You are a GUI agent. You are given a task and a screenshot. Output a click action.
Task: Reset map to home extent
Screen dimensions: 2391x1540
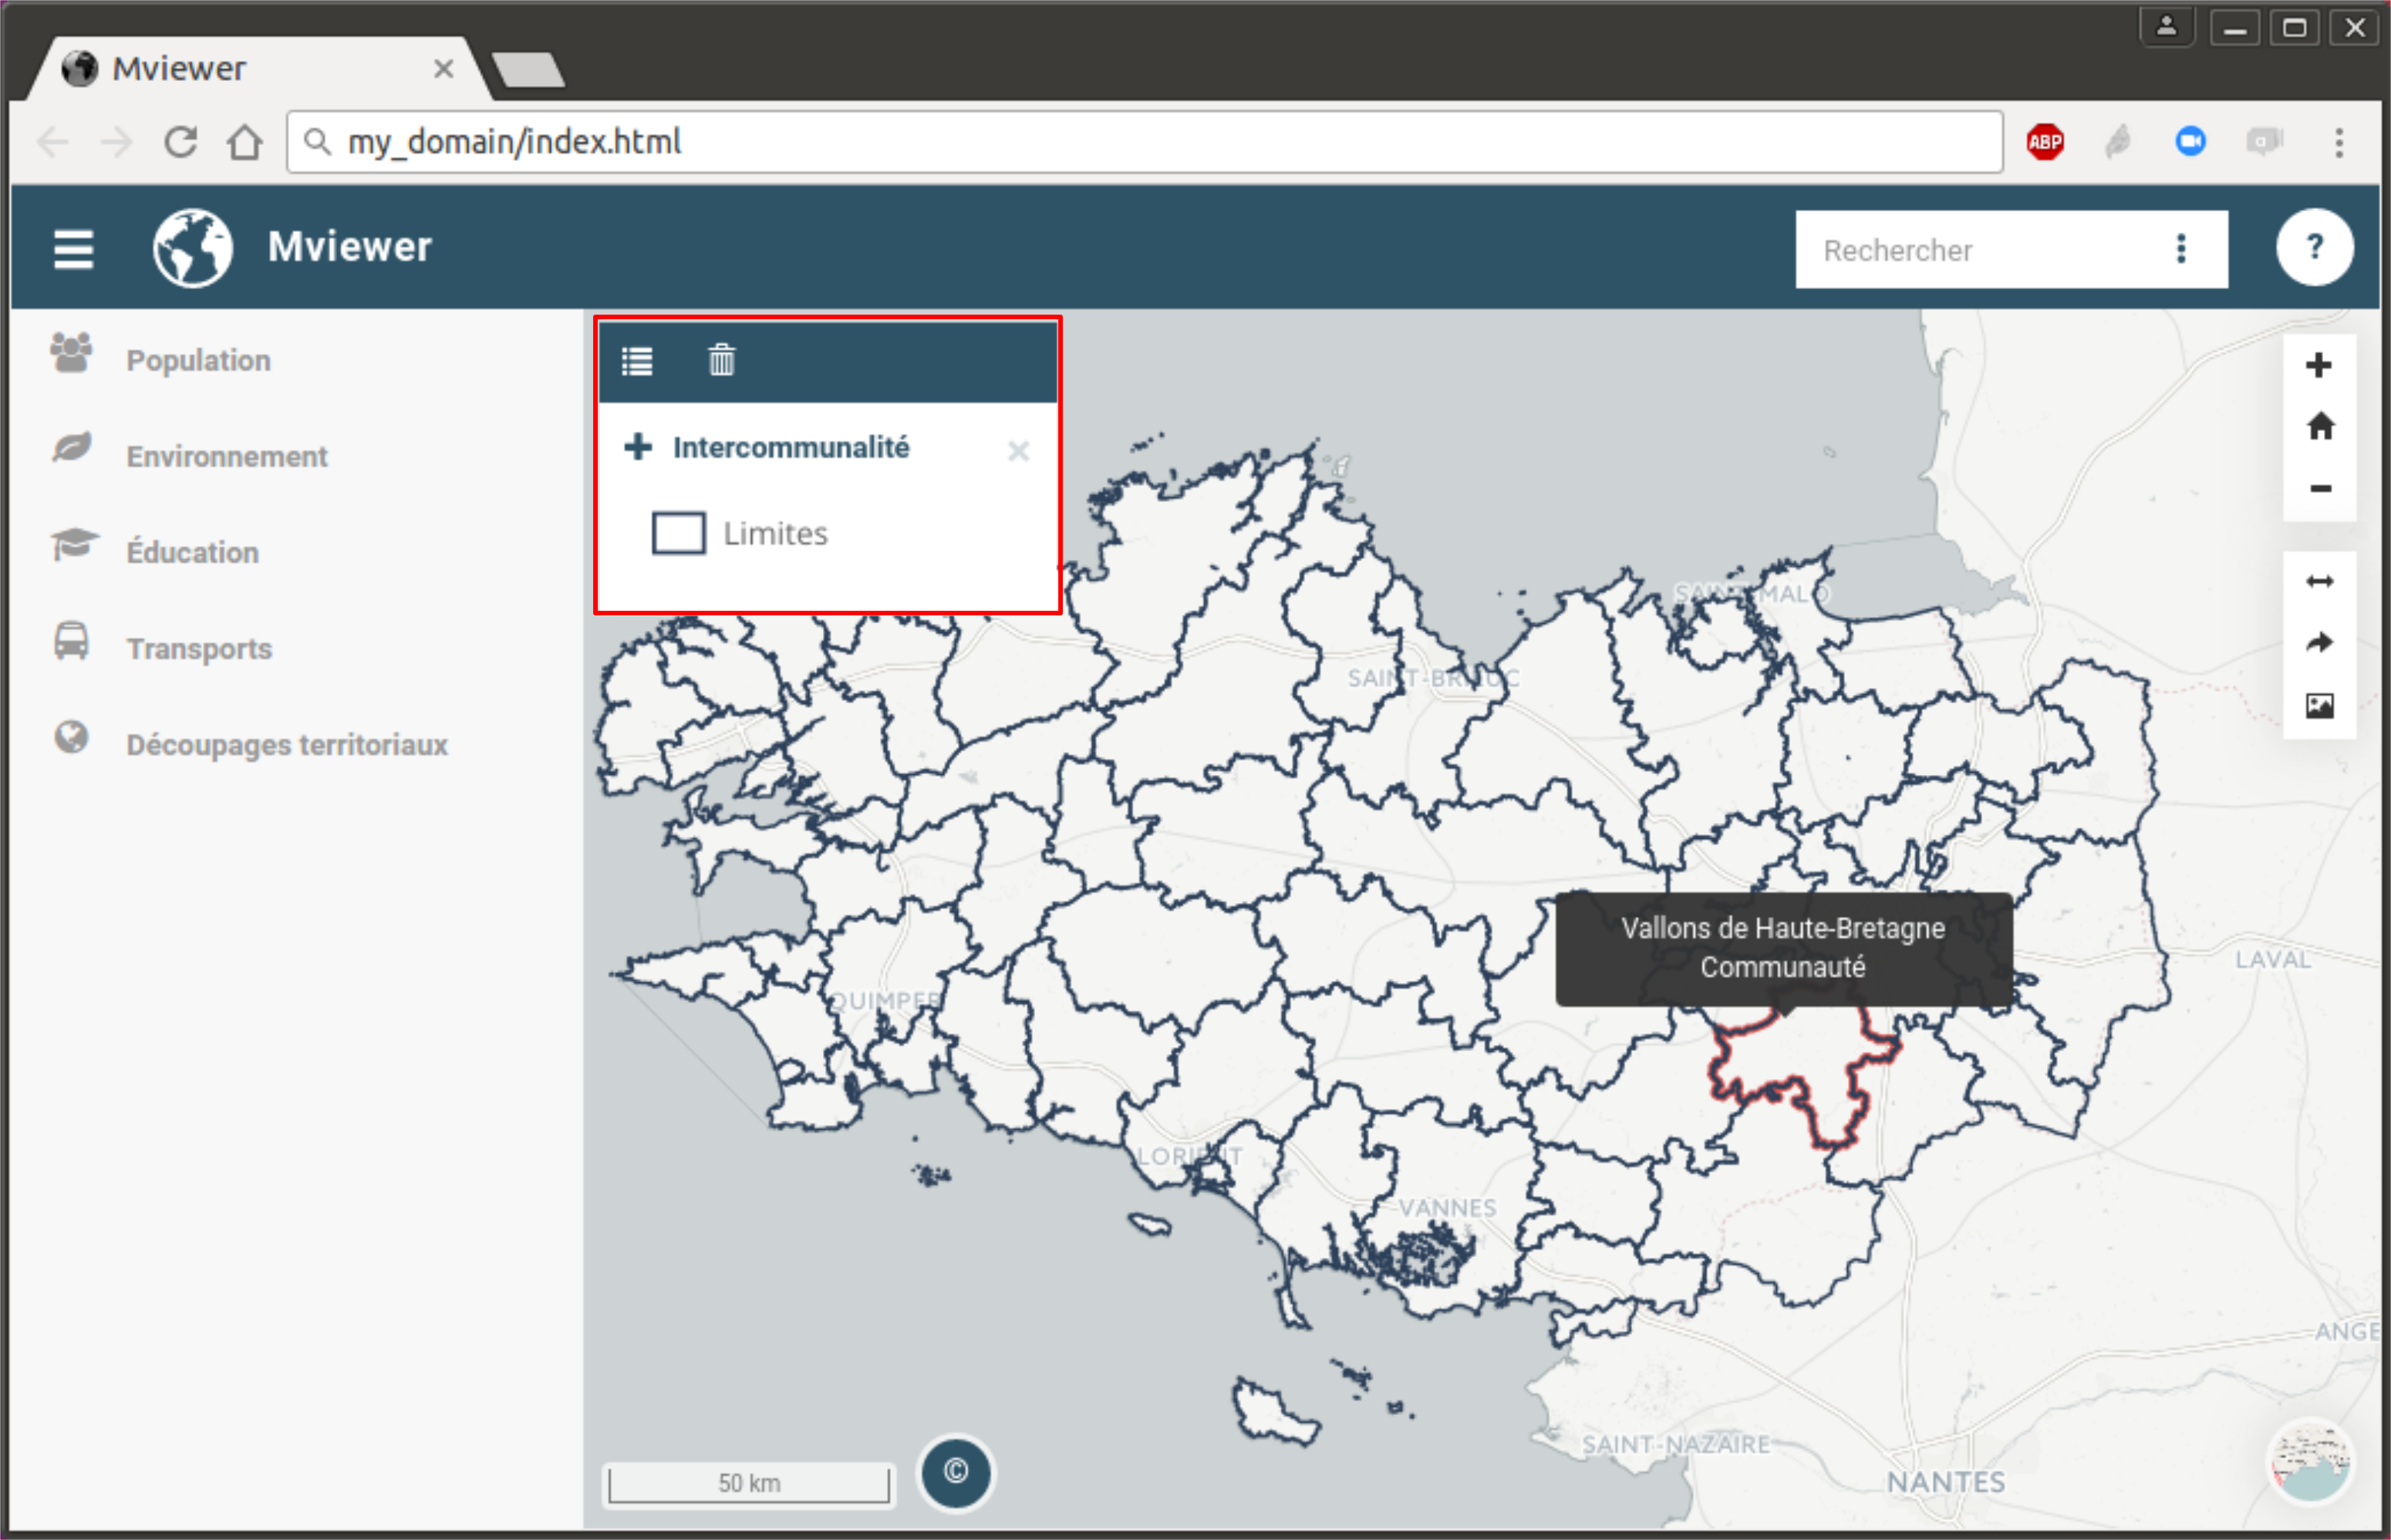(2320, 427)
